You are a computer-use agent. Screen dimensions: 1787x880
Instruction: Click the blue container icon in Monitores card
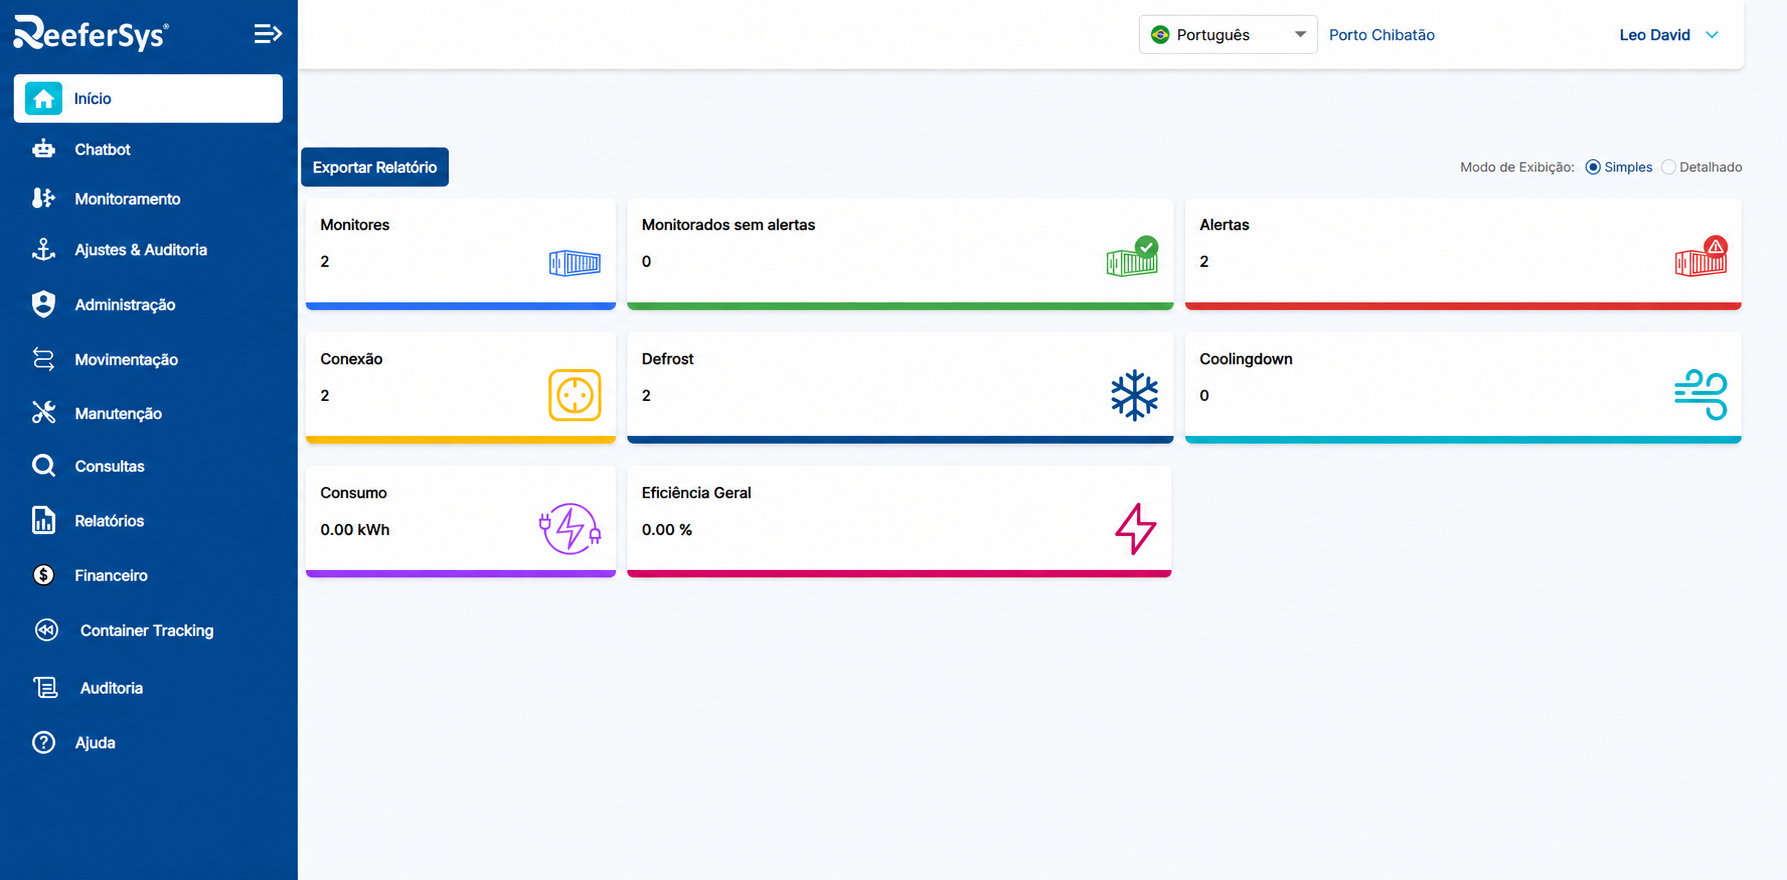[x=575, y=263]
